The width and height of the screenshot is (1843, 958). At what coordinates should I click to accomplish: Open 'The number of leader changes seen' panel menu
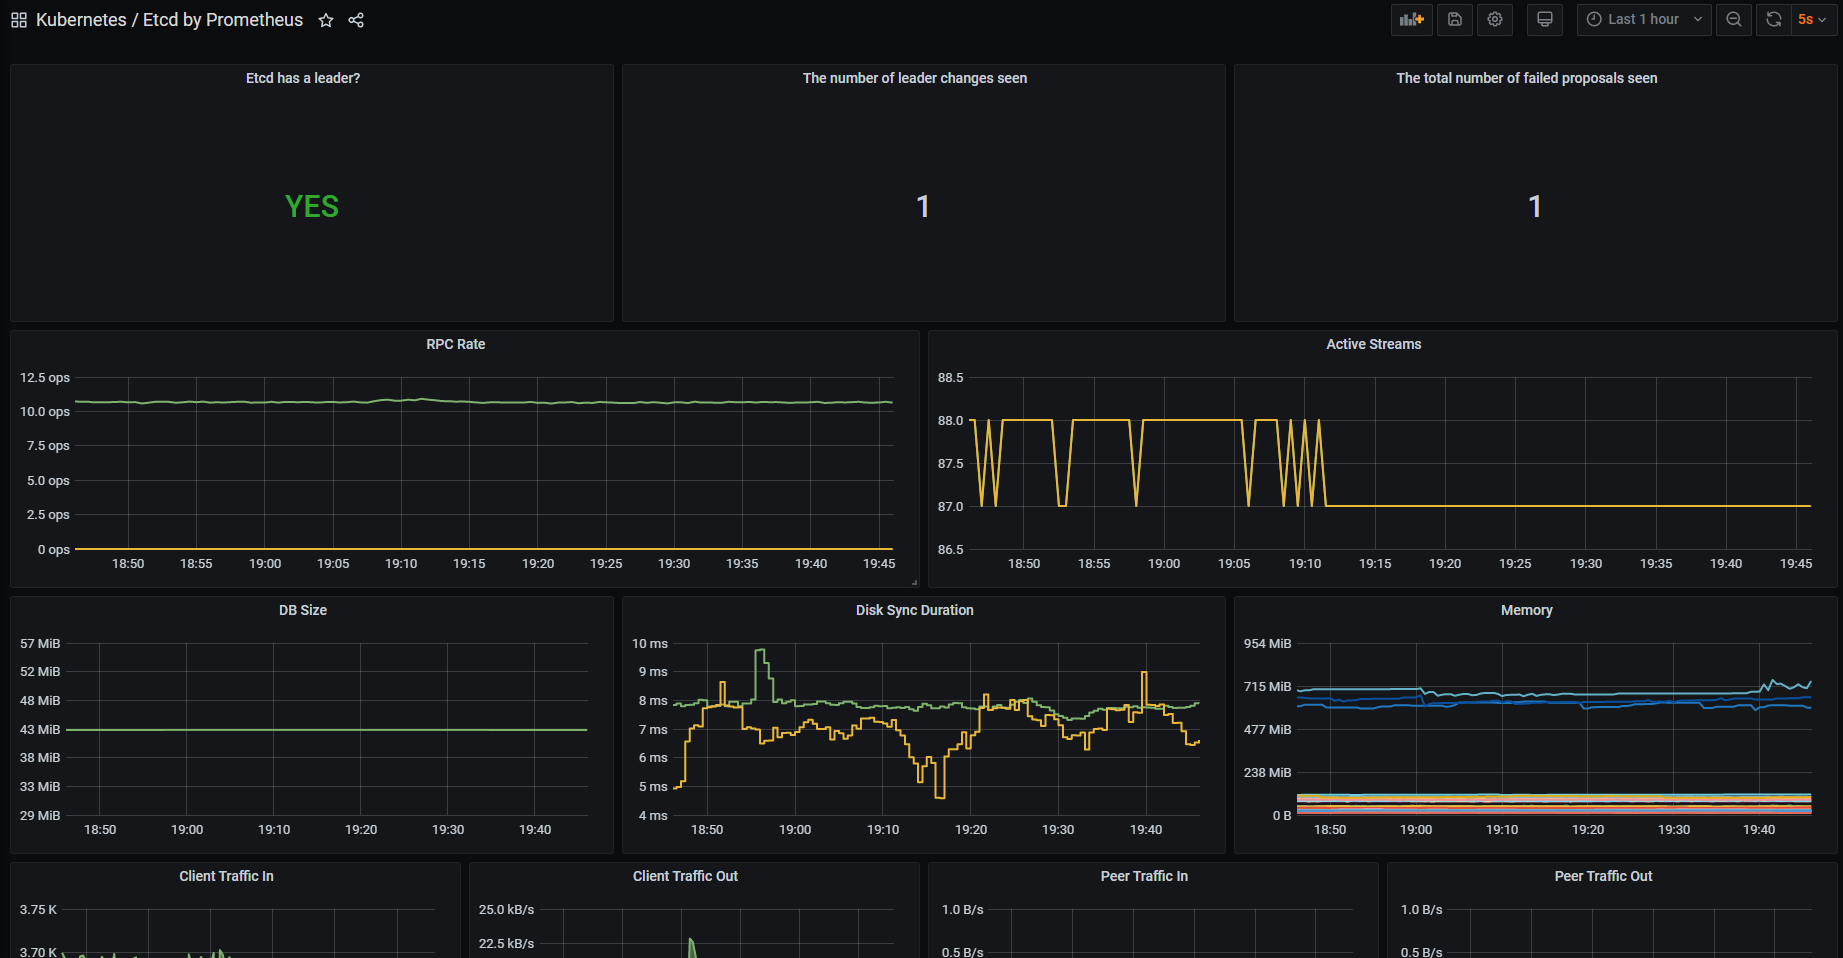(x=915, y=78)
